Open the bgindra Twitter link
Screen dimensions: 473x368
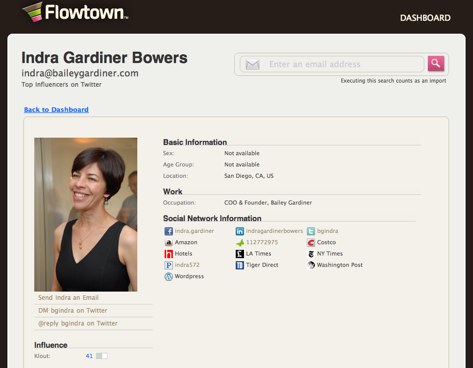pos(327,231)
